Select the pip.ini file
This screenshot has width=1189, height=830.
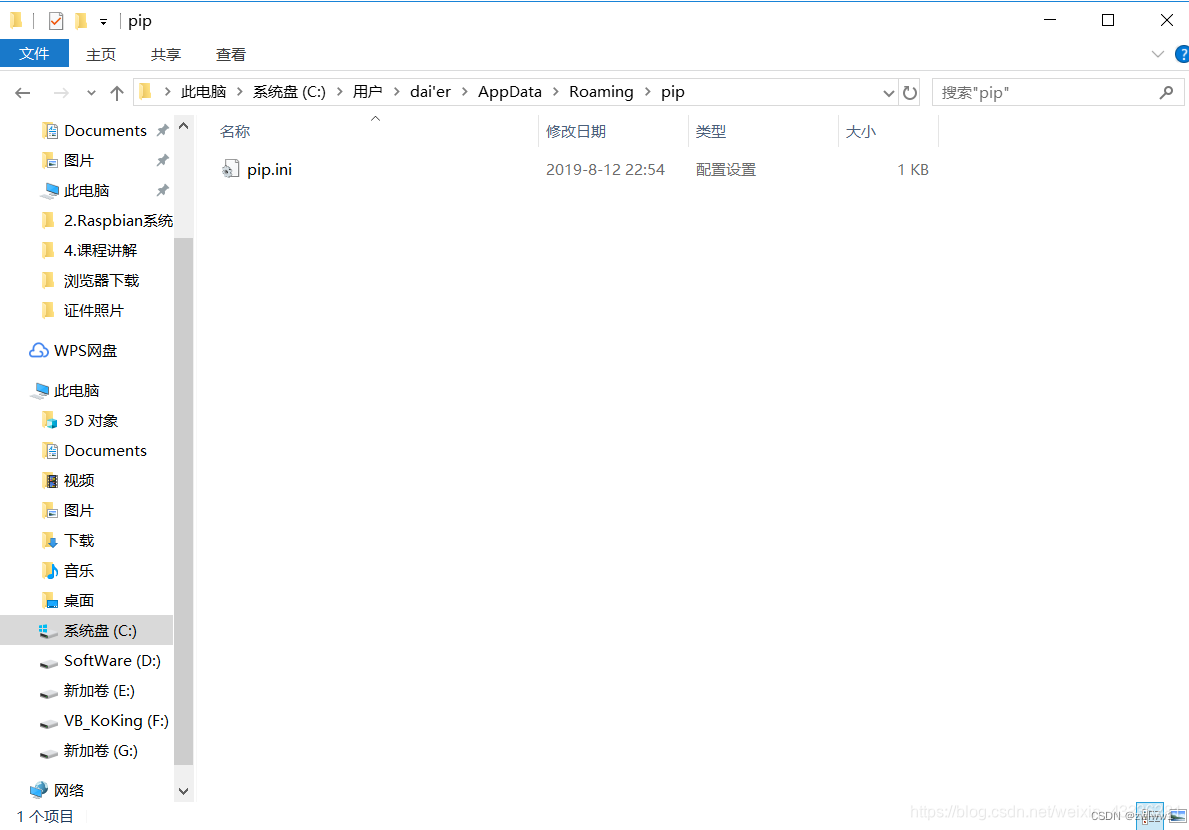(x=268, y=169)
